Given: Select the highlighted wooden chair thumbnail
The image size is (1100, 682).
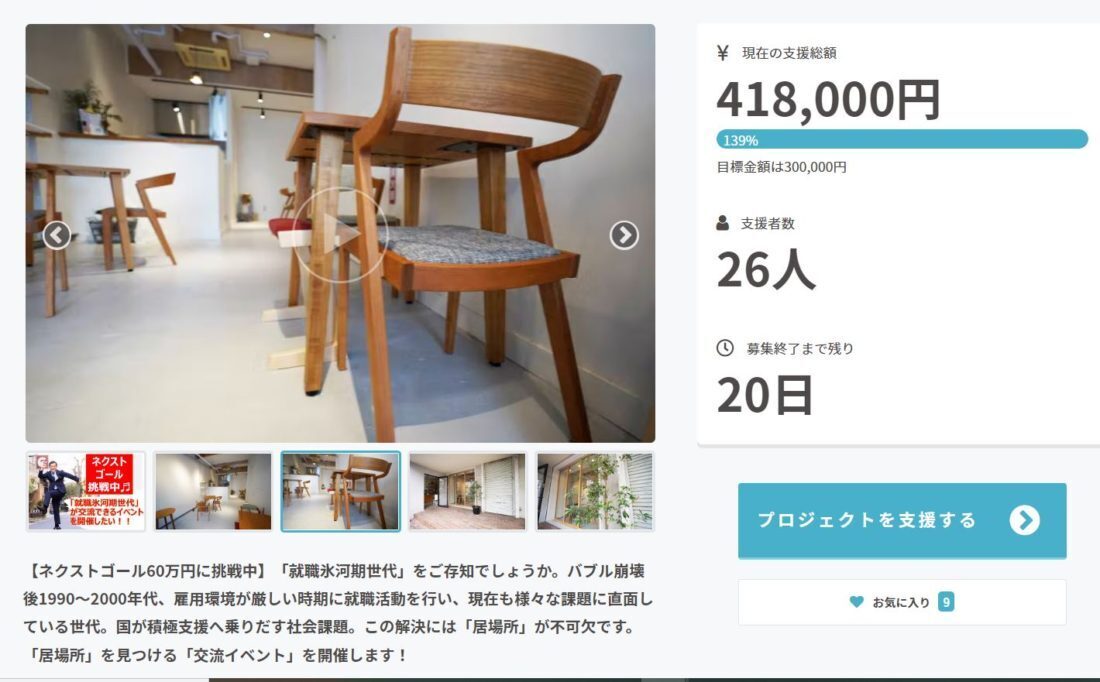Looking at the screenshot, I should pos(340,491).
